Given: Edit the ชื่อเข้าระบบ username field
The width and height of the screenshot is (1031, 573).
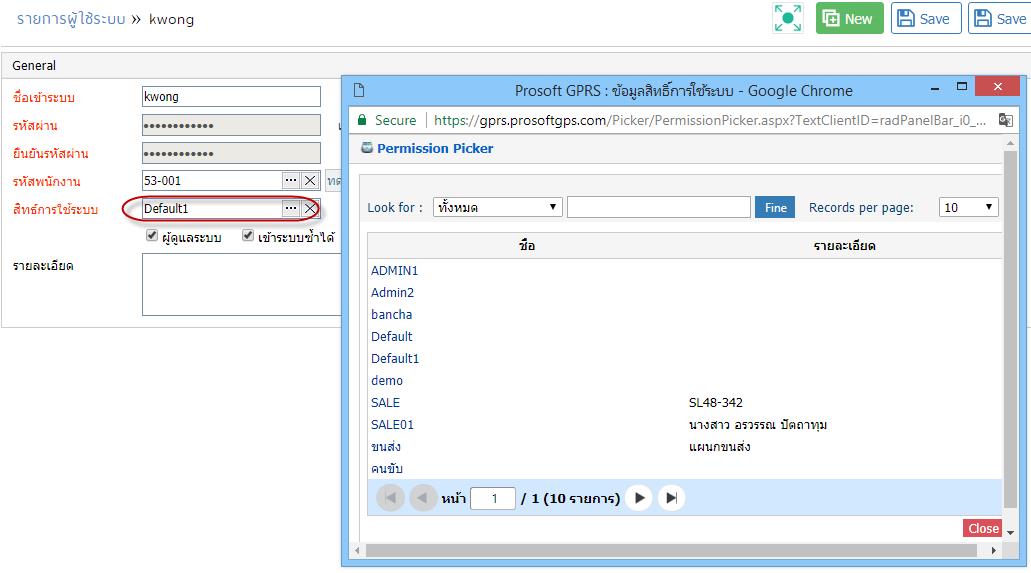Looking at the screenshot, I should 231,97.
